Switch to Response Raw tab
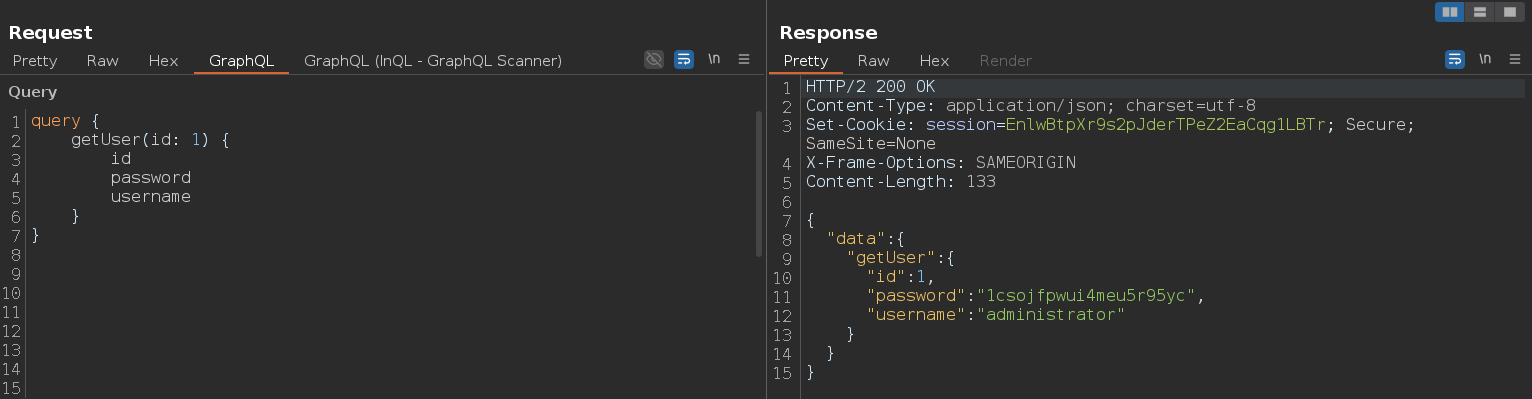The width and height of the screenshot is (1532, 399). pyautogui.click(x=873, y=61)
